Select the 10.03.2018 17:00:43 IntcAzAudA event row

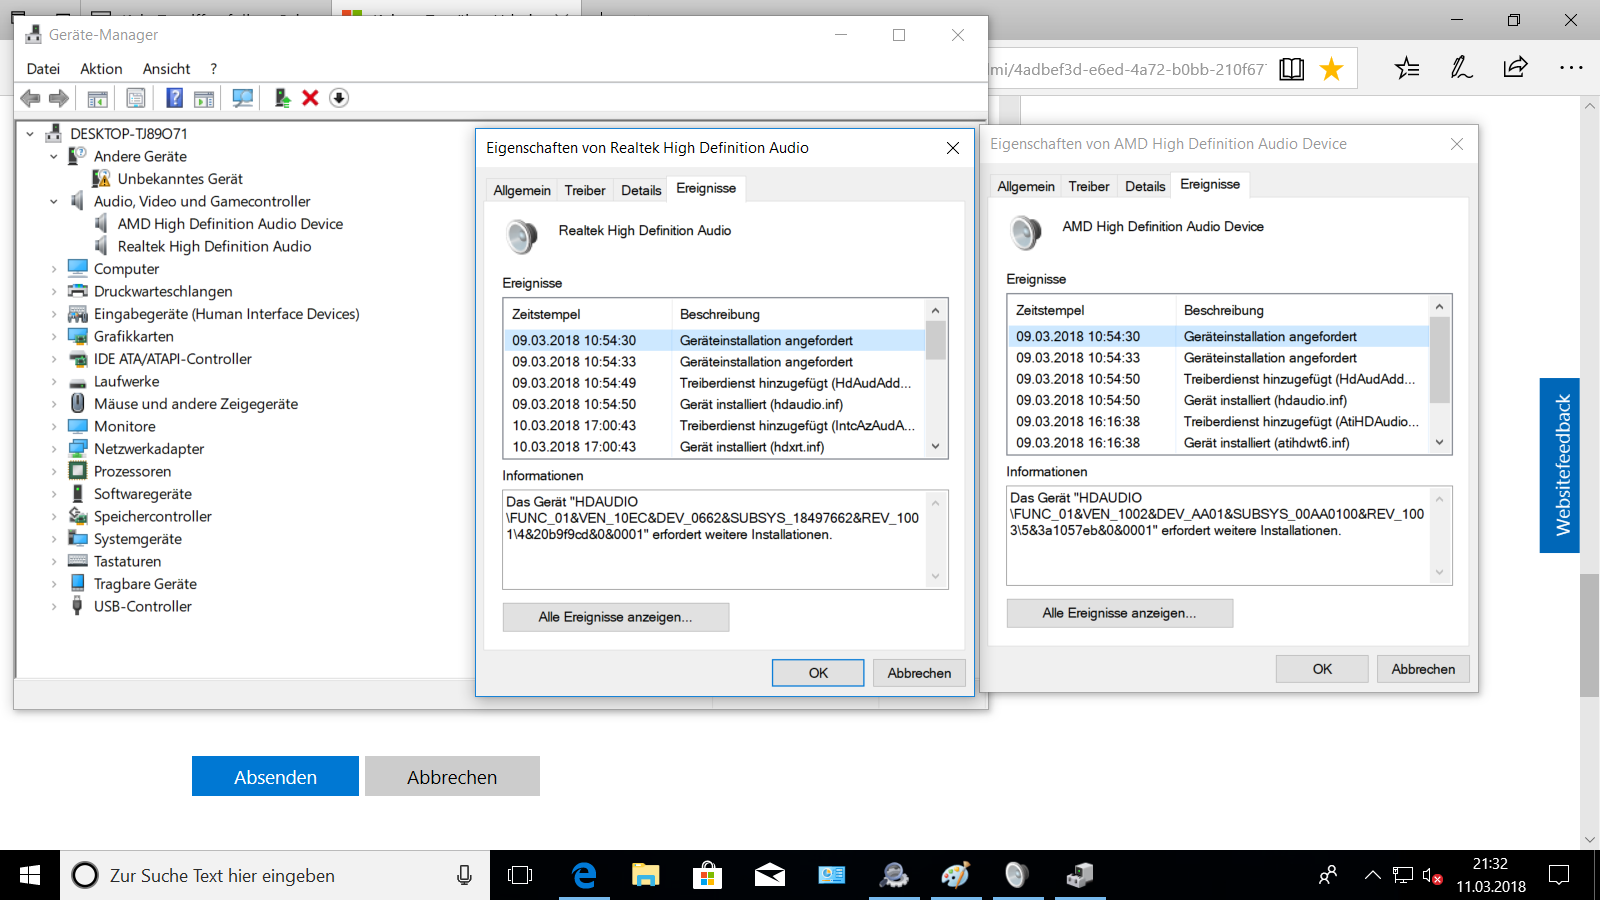[x=714, y=426]
